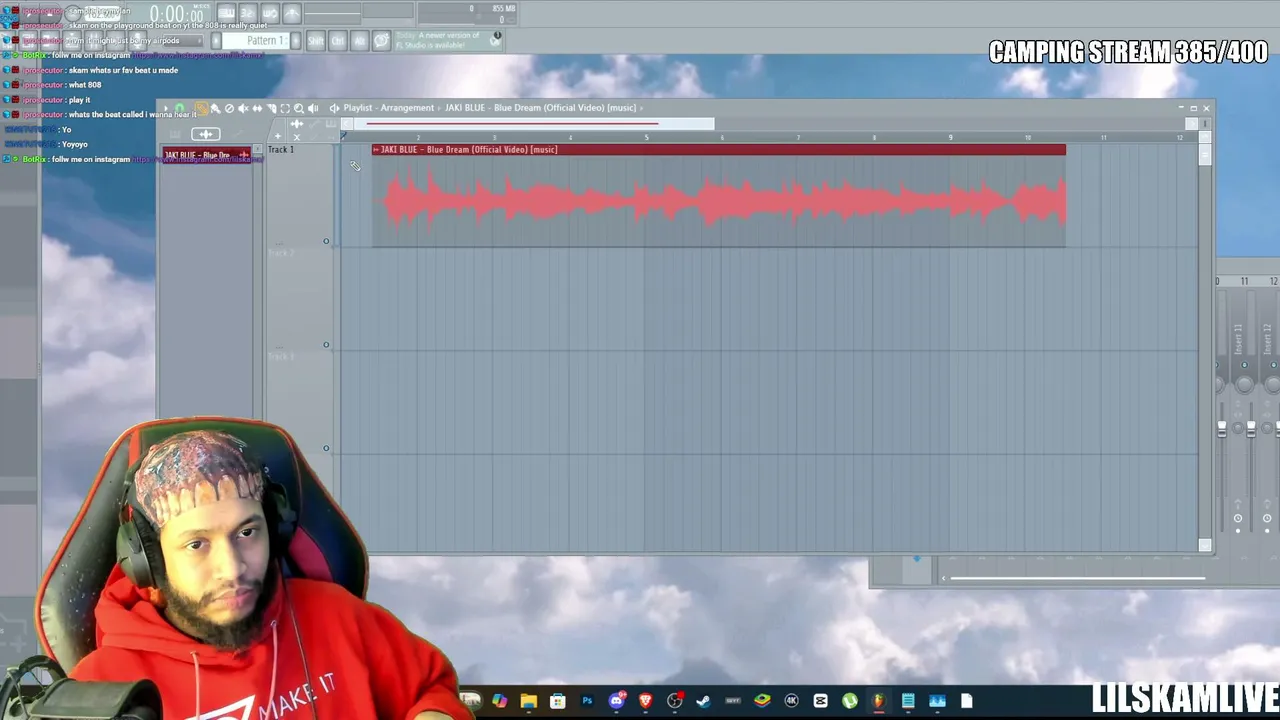Click the Alt button in FL toolbar
The image size is (1280, 720).
click(360, 41)
